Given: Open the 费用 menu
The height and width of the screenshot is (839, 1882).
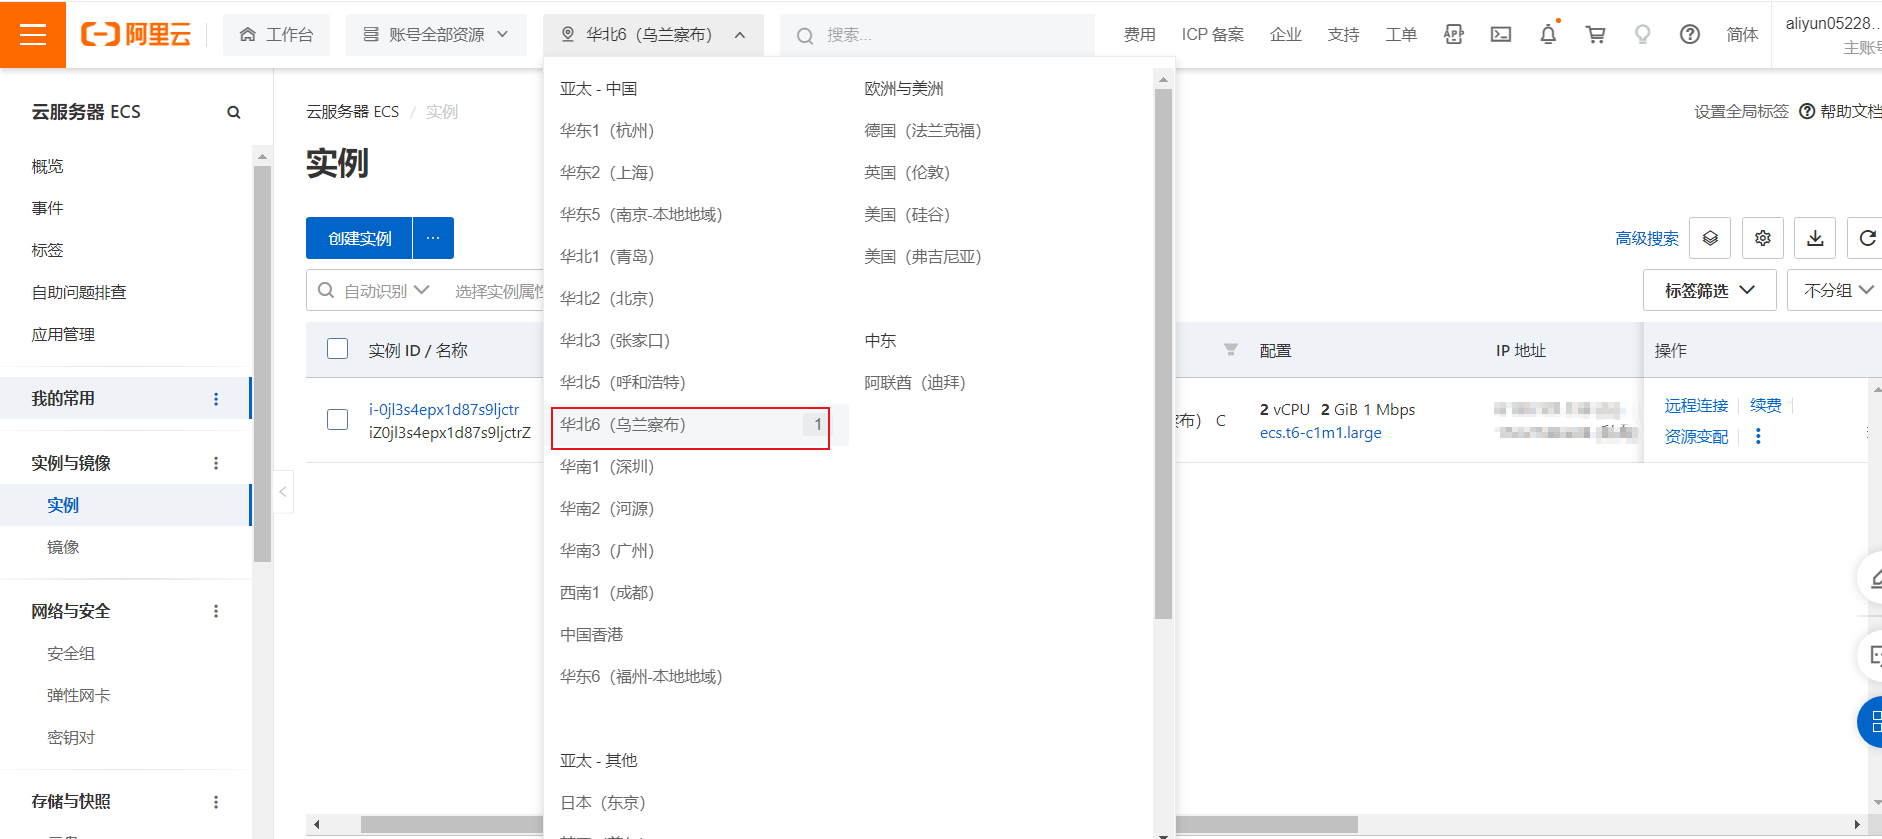Looking at the screenshot, I should [1139, 35].
